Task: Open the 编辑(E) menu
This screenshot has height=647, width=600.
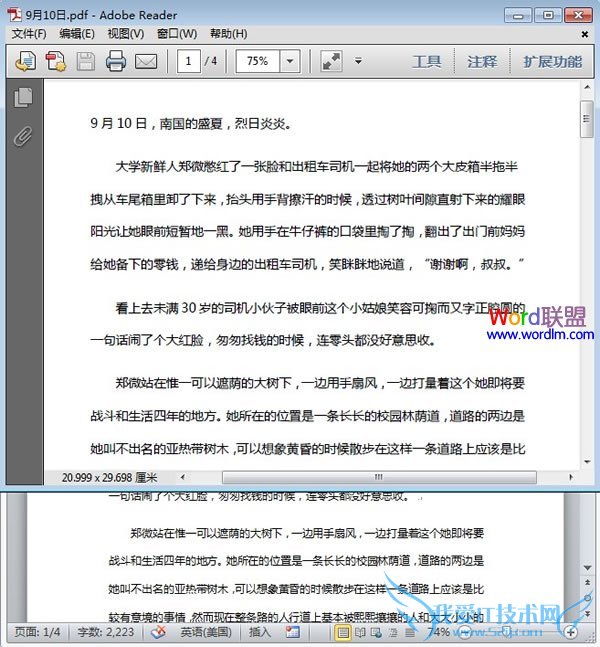Action: (x=77, y=34)
